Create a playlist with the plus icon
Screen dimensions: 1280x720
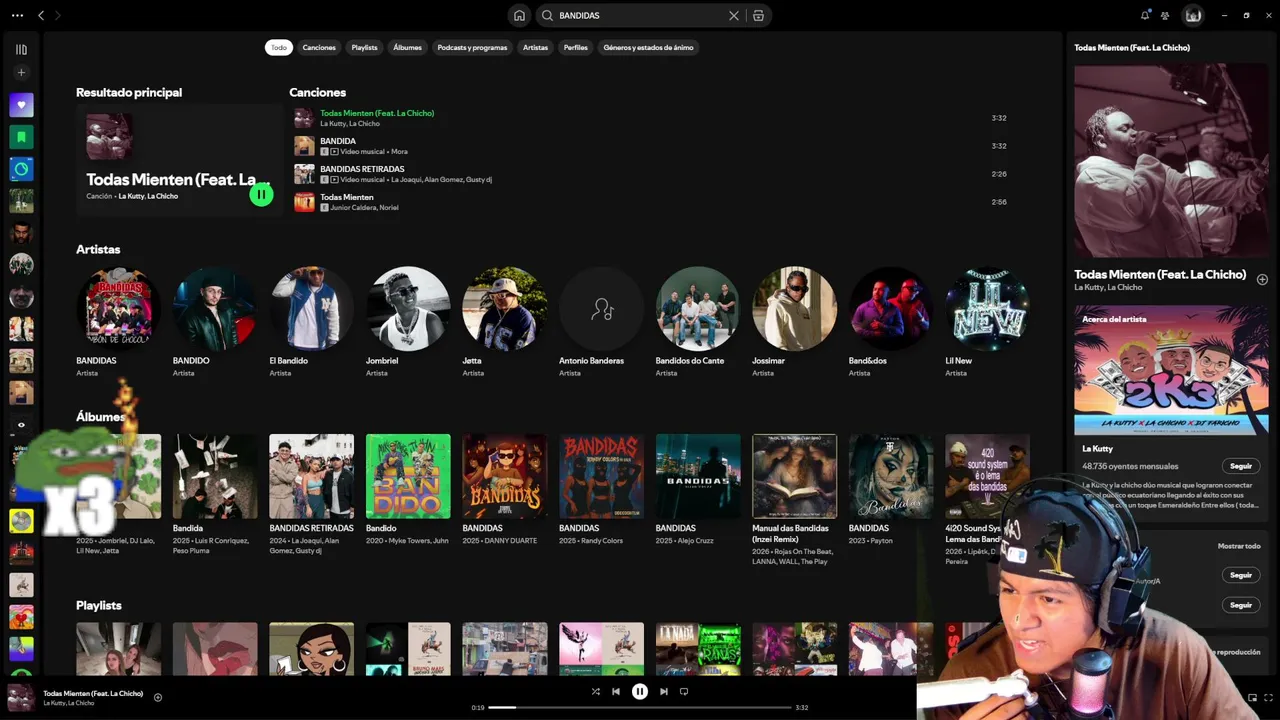point(21,73)
